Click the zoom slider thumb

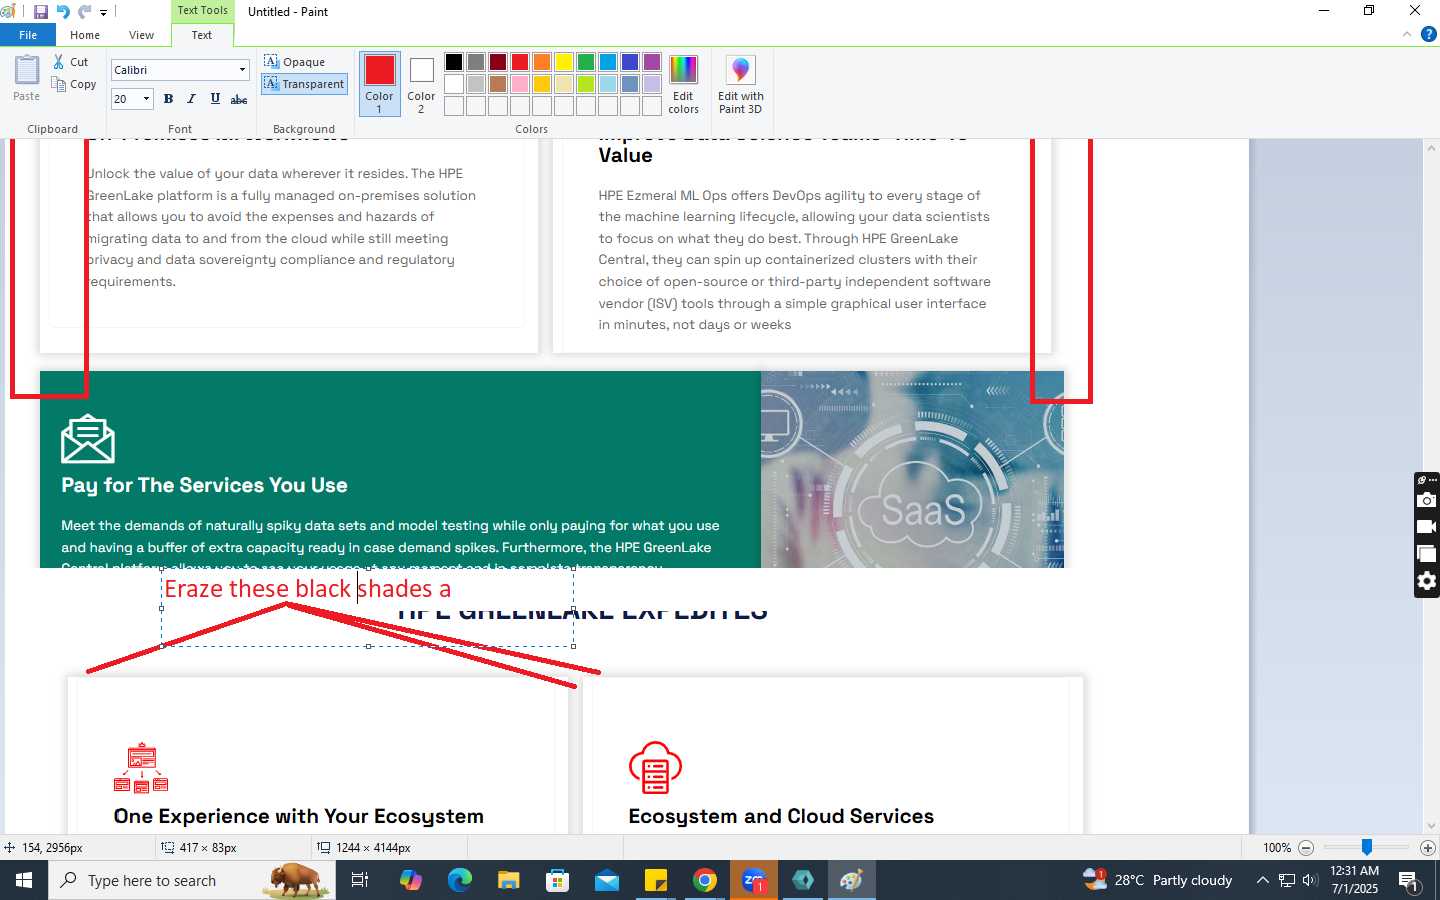[1367, 847]
